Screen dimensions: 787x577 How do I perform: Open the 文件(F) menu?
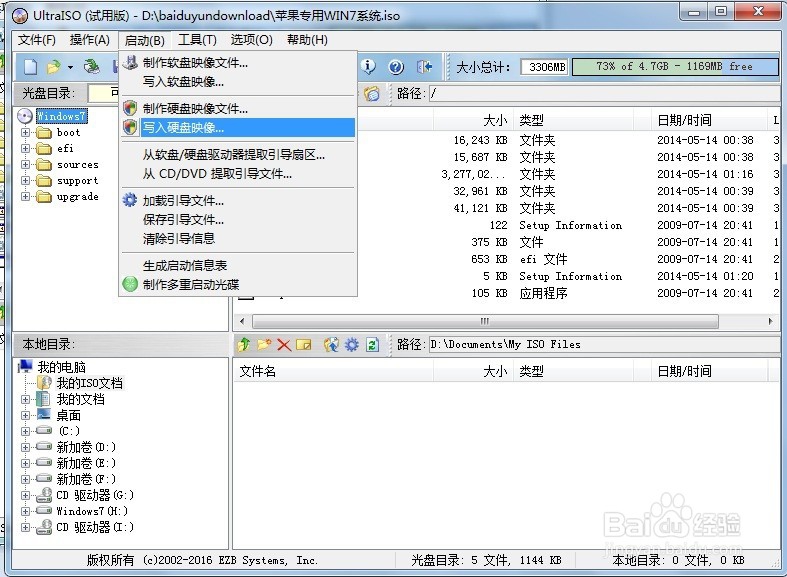click(37, 40)
